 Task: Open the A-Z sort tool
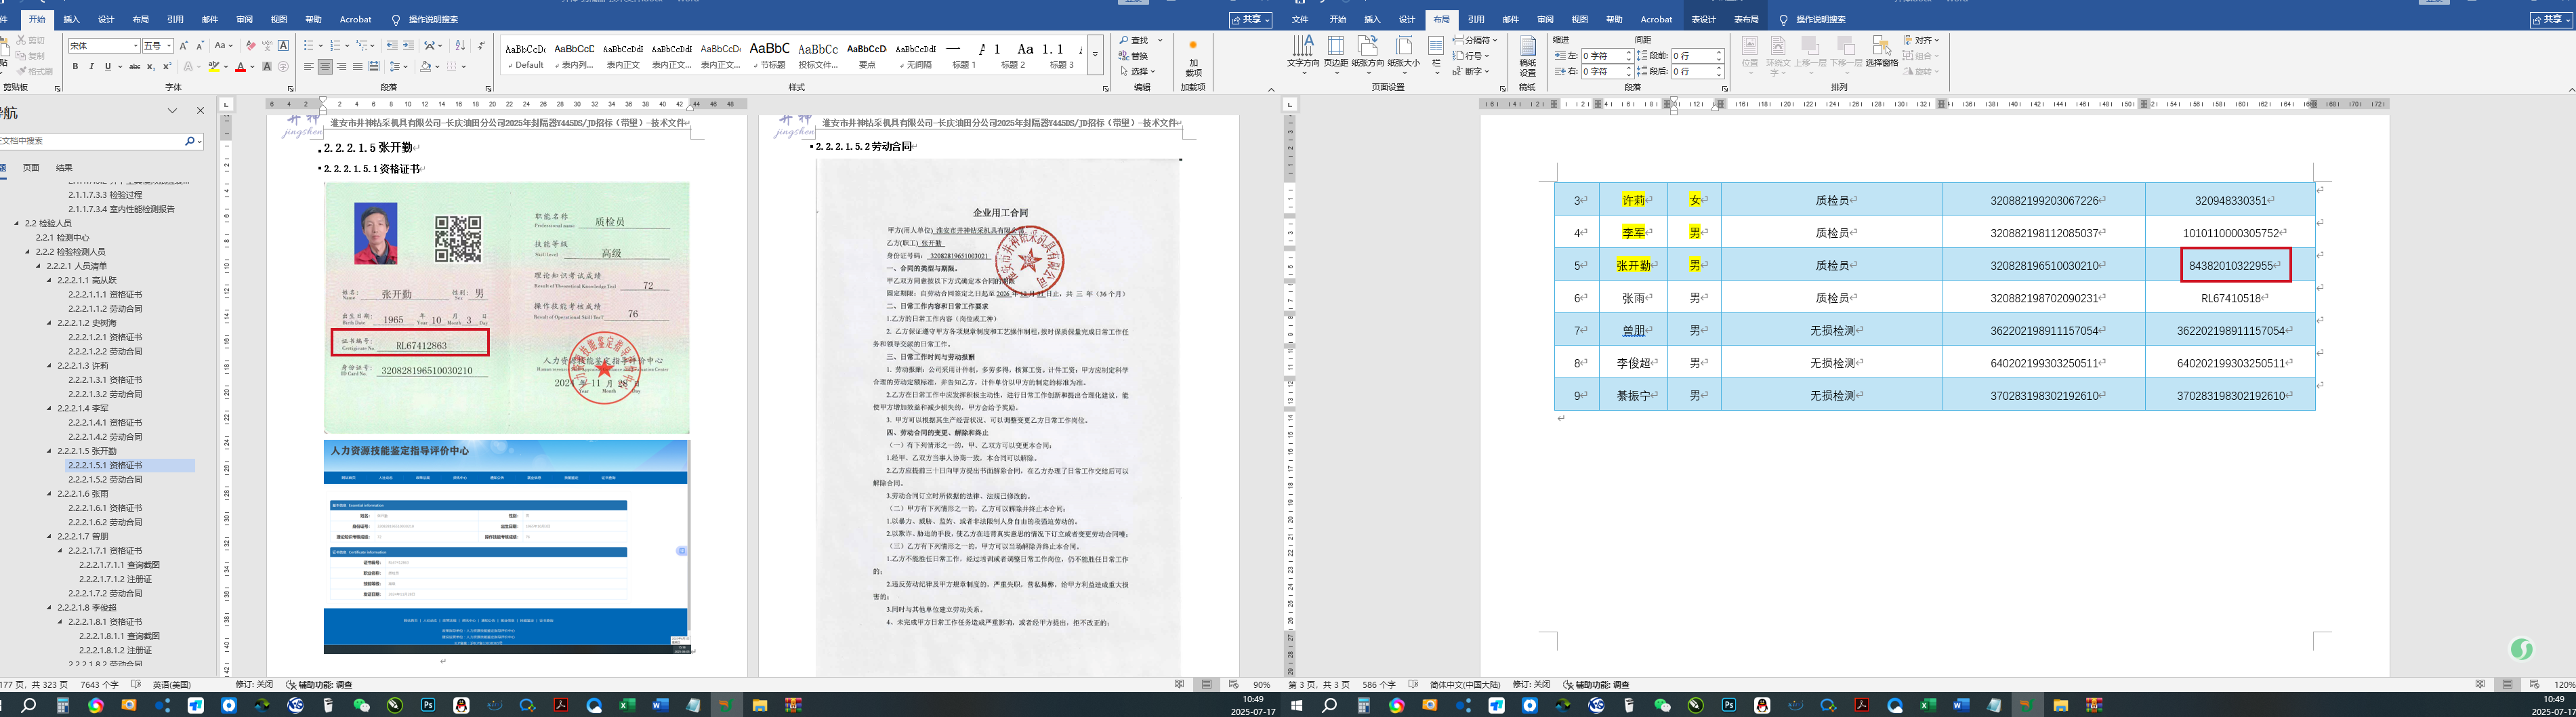coord(460,46)
